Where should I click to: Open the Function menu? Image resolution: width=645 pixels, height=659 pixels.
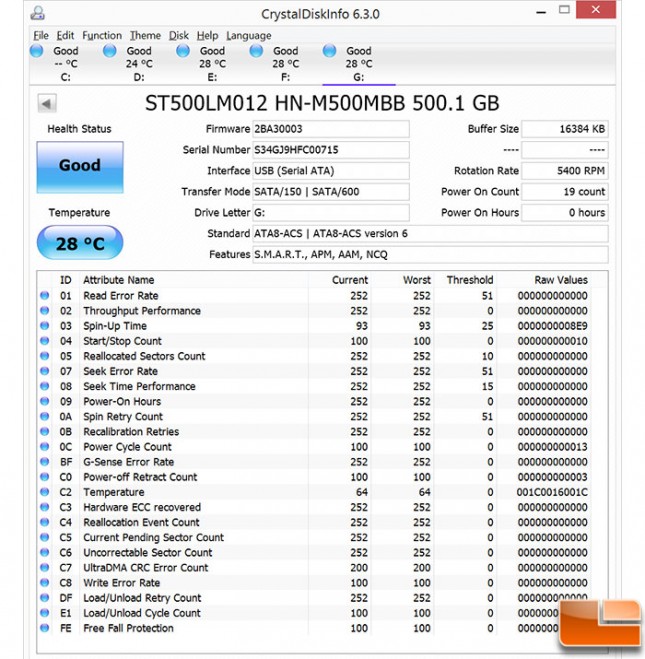102,36
